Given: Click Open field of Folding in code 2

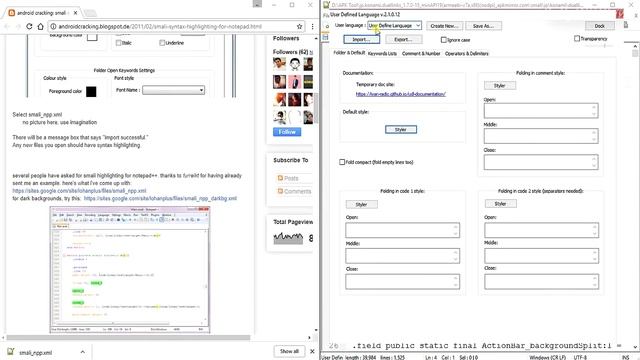Looking at the screenshot, I should 541,230.
